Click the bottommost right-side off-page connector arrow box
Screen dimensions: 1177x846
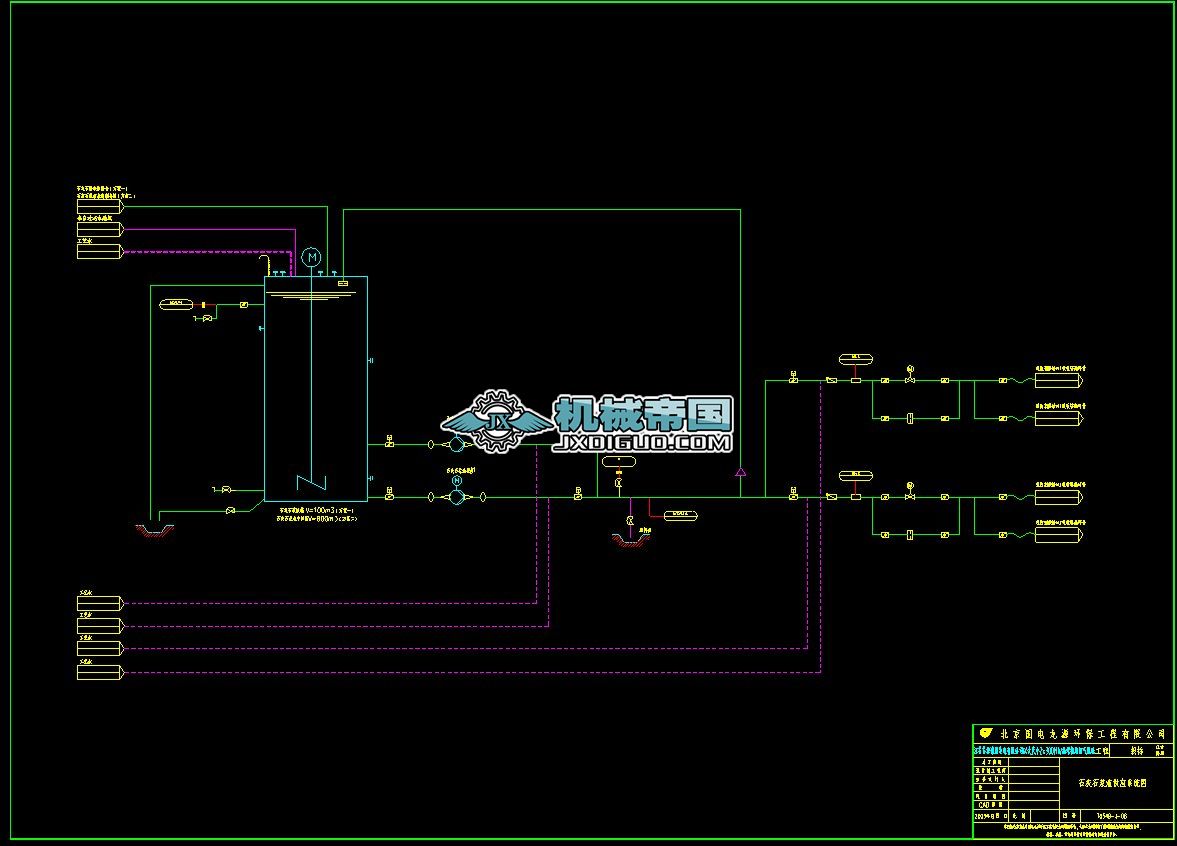1059,535
